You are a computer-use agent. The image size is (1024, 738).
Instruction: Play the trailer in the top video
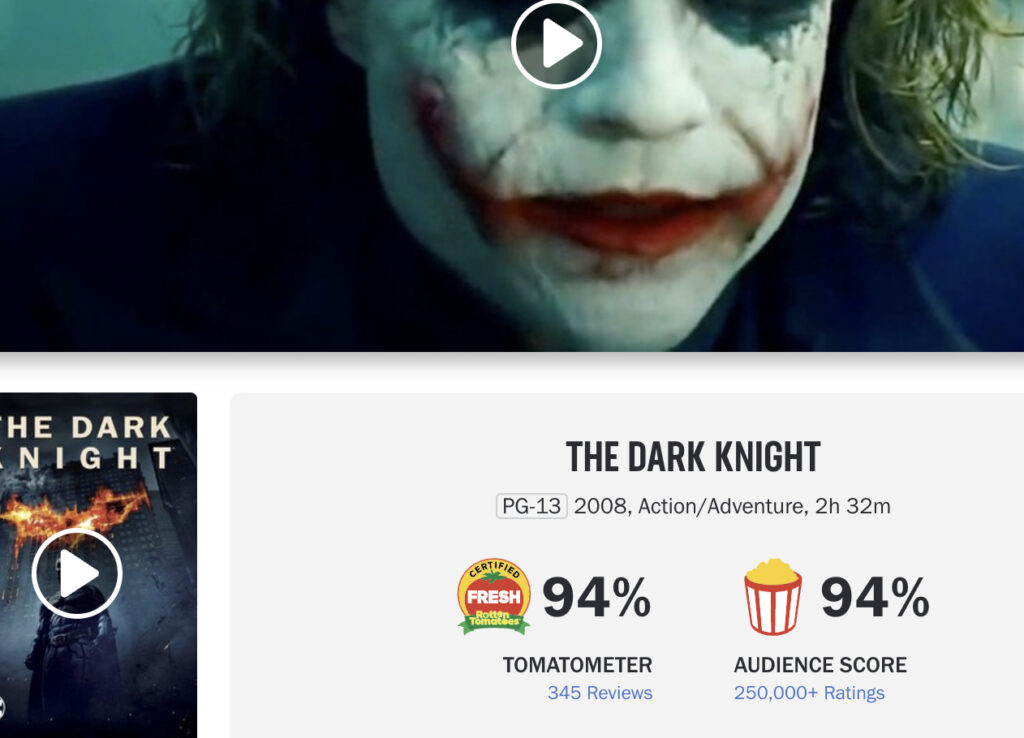[x=556, y=43]
